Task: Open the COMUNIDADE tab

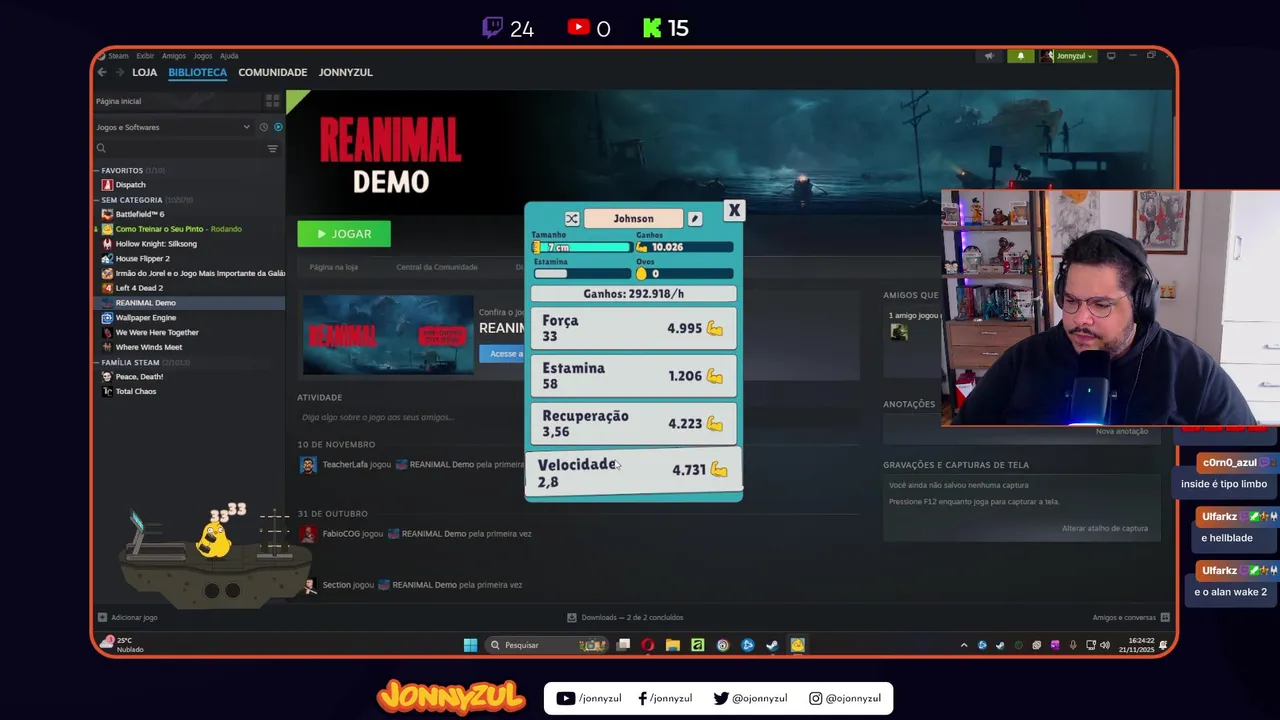Action: [x=272, y=72]
